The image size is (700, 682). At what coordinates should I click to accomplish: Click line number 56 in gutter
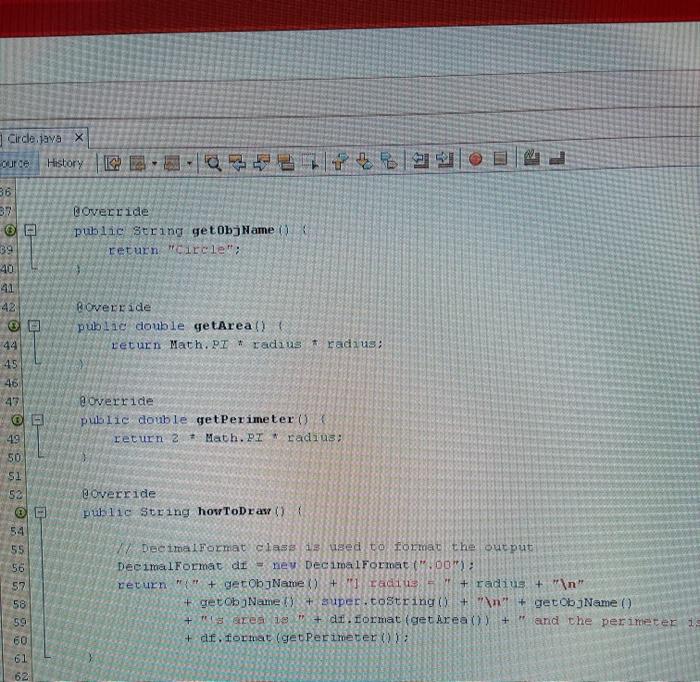tap(18, 568)
